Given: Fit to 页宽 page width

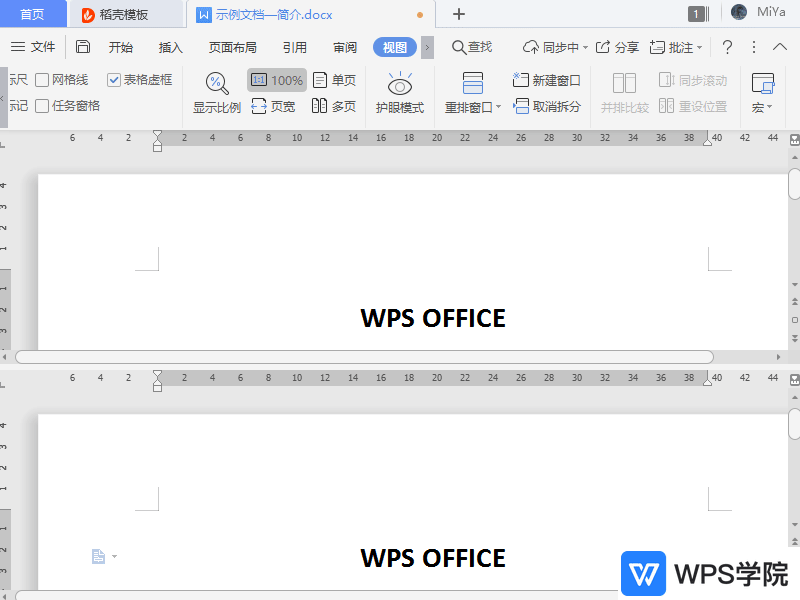Looking at the screenshot, I should [x=273, y=106].
